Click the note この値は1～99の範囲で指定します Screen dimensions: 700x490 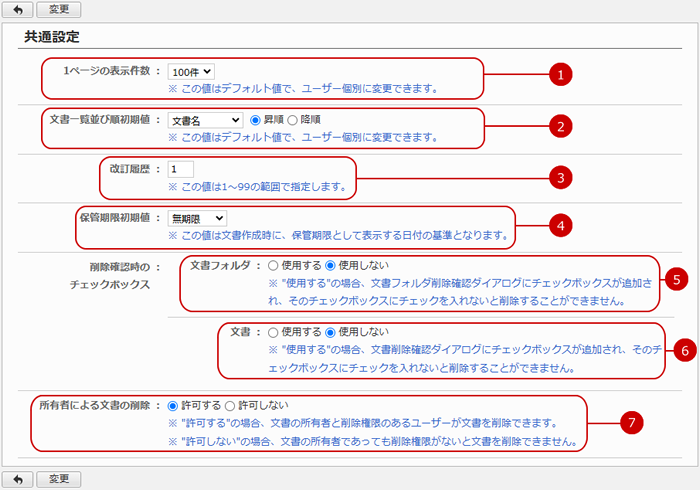coord(258,187)
